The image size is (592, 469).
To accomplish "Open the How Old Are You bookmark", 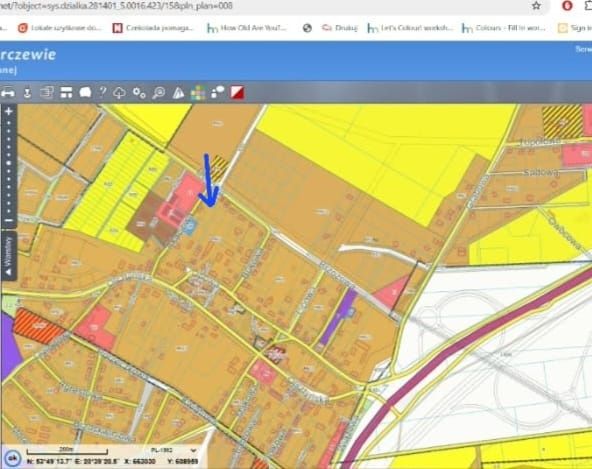I will [x=247, y=28].
